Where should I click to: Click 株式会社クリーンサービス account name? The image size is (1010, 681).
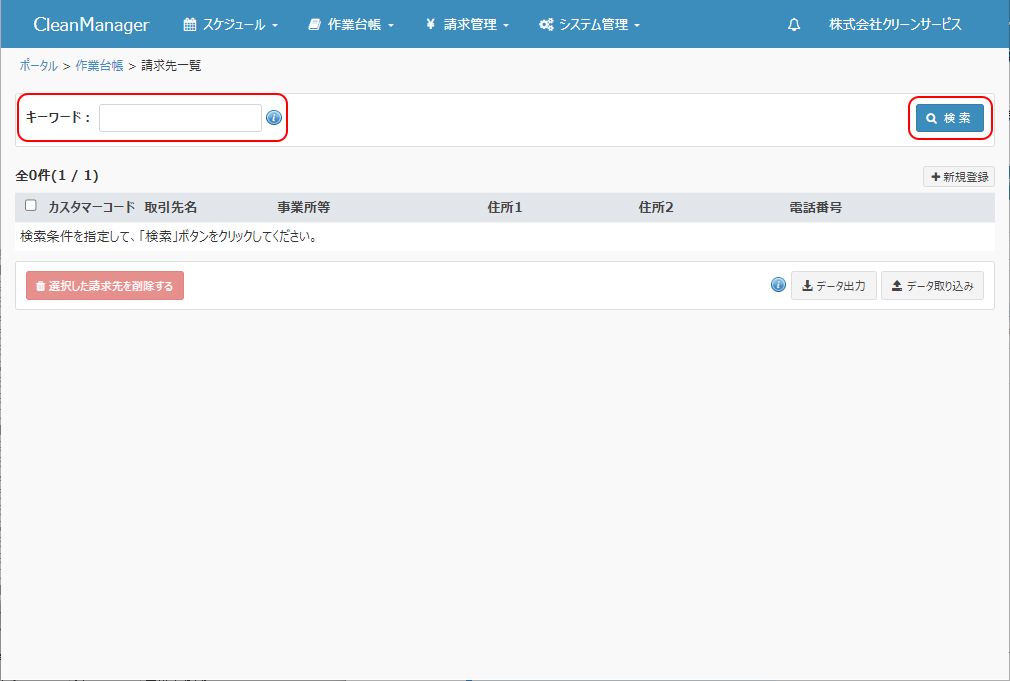coord(895,25)
